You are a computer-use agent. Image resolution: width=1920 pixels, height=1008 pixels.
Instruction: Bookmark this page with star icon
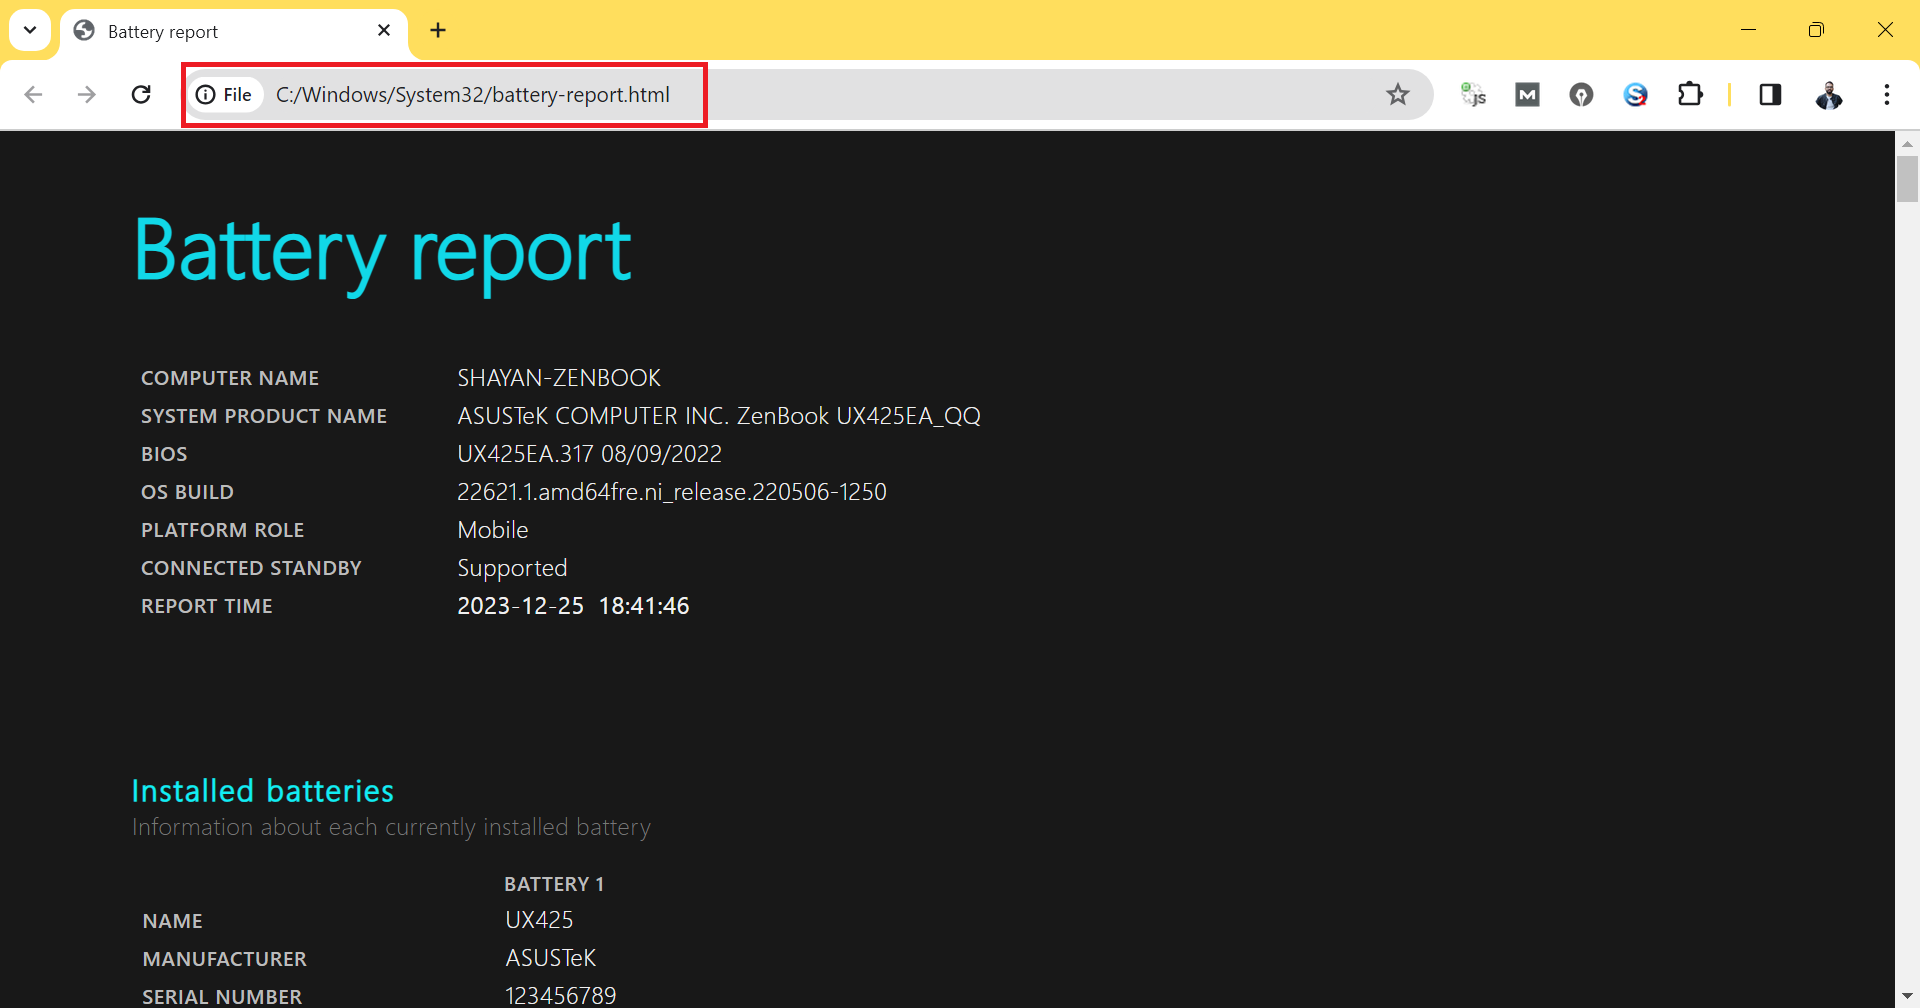pyautogui.click(x=1398, y=95)
